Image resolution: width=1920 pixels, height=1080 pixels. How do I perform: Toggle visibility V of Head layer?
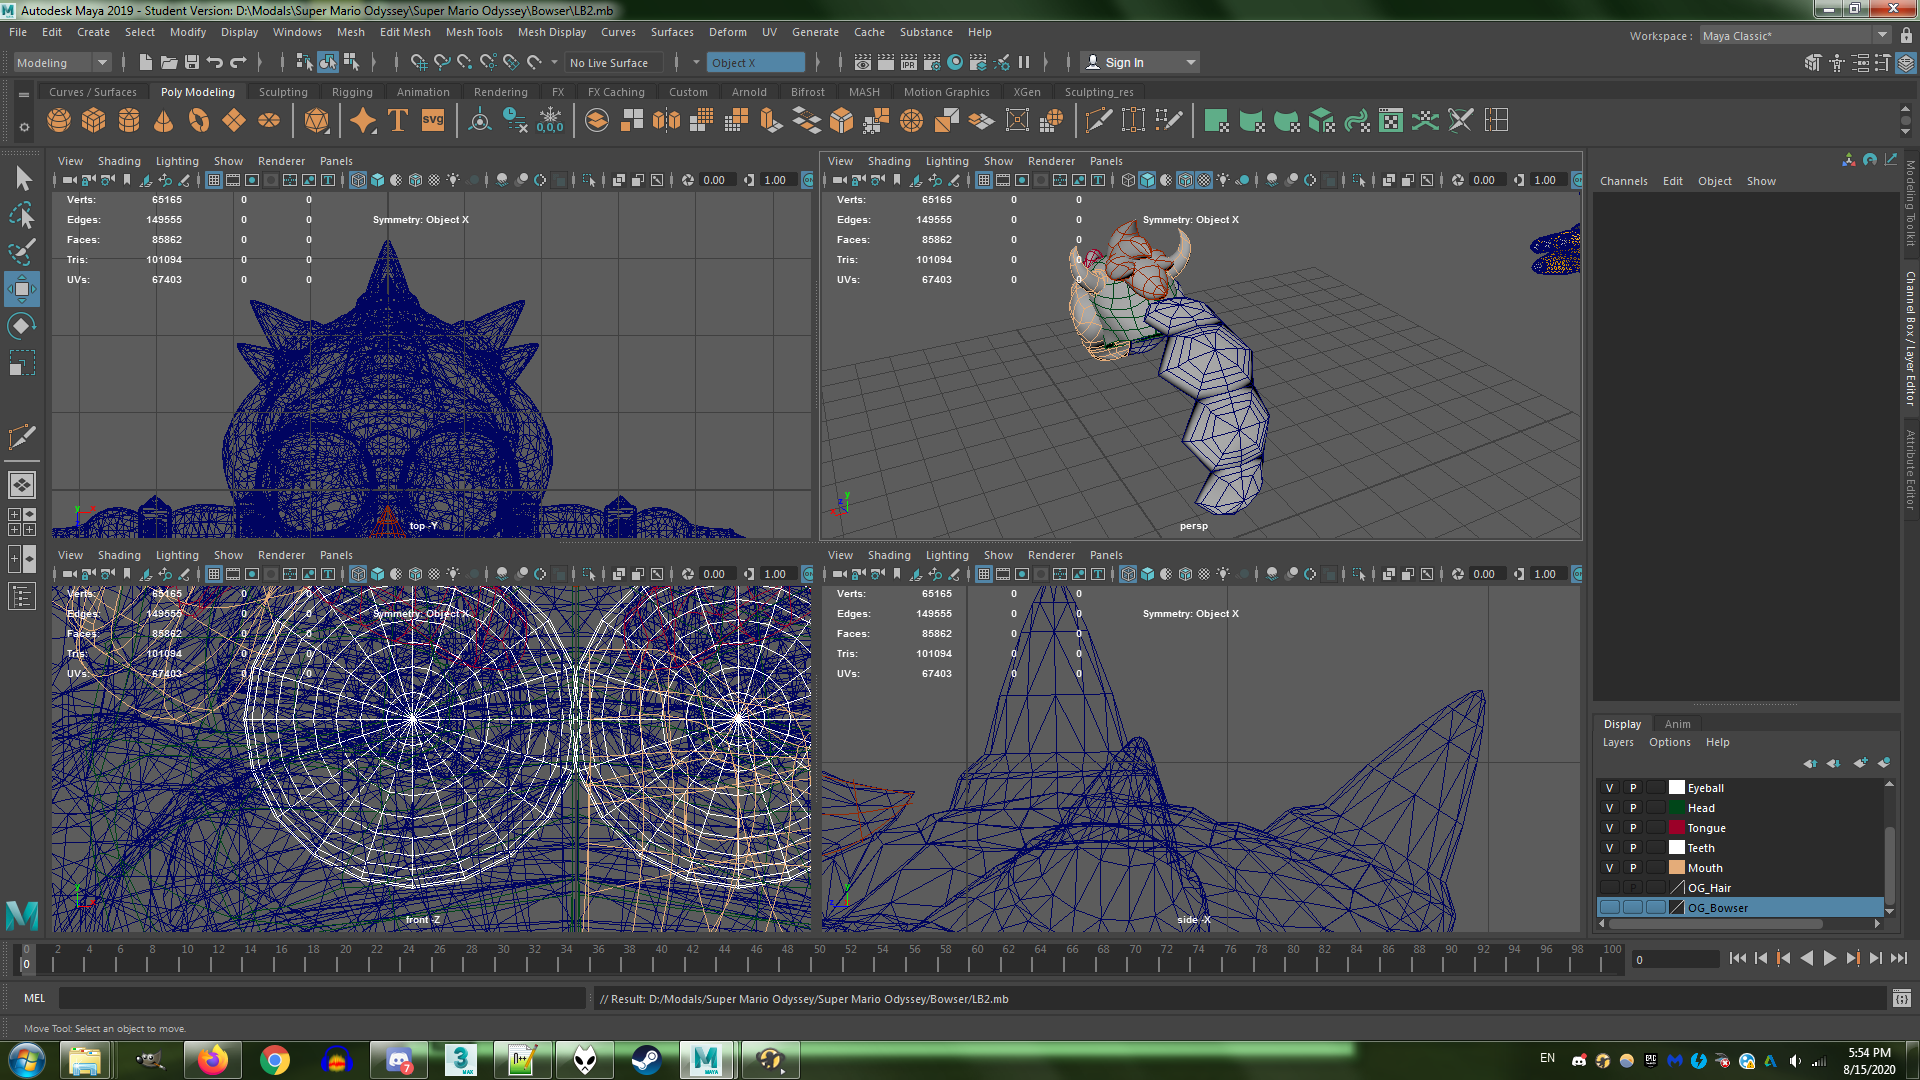(x=1609, y=808)
